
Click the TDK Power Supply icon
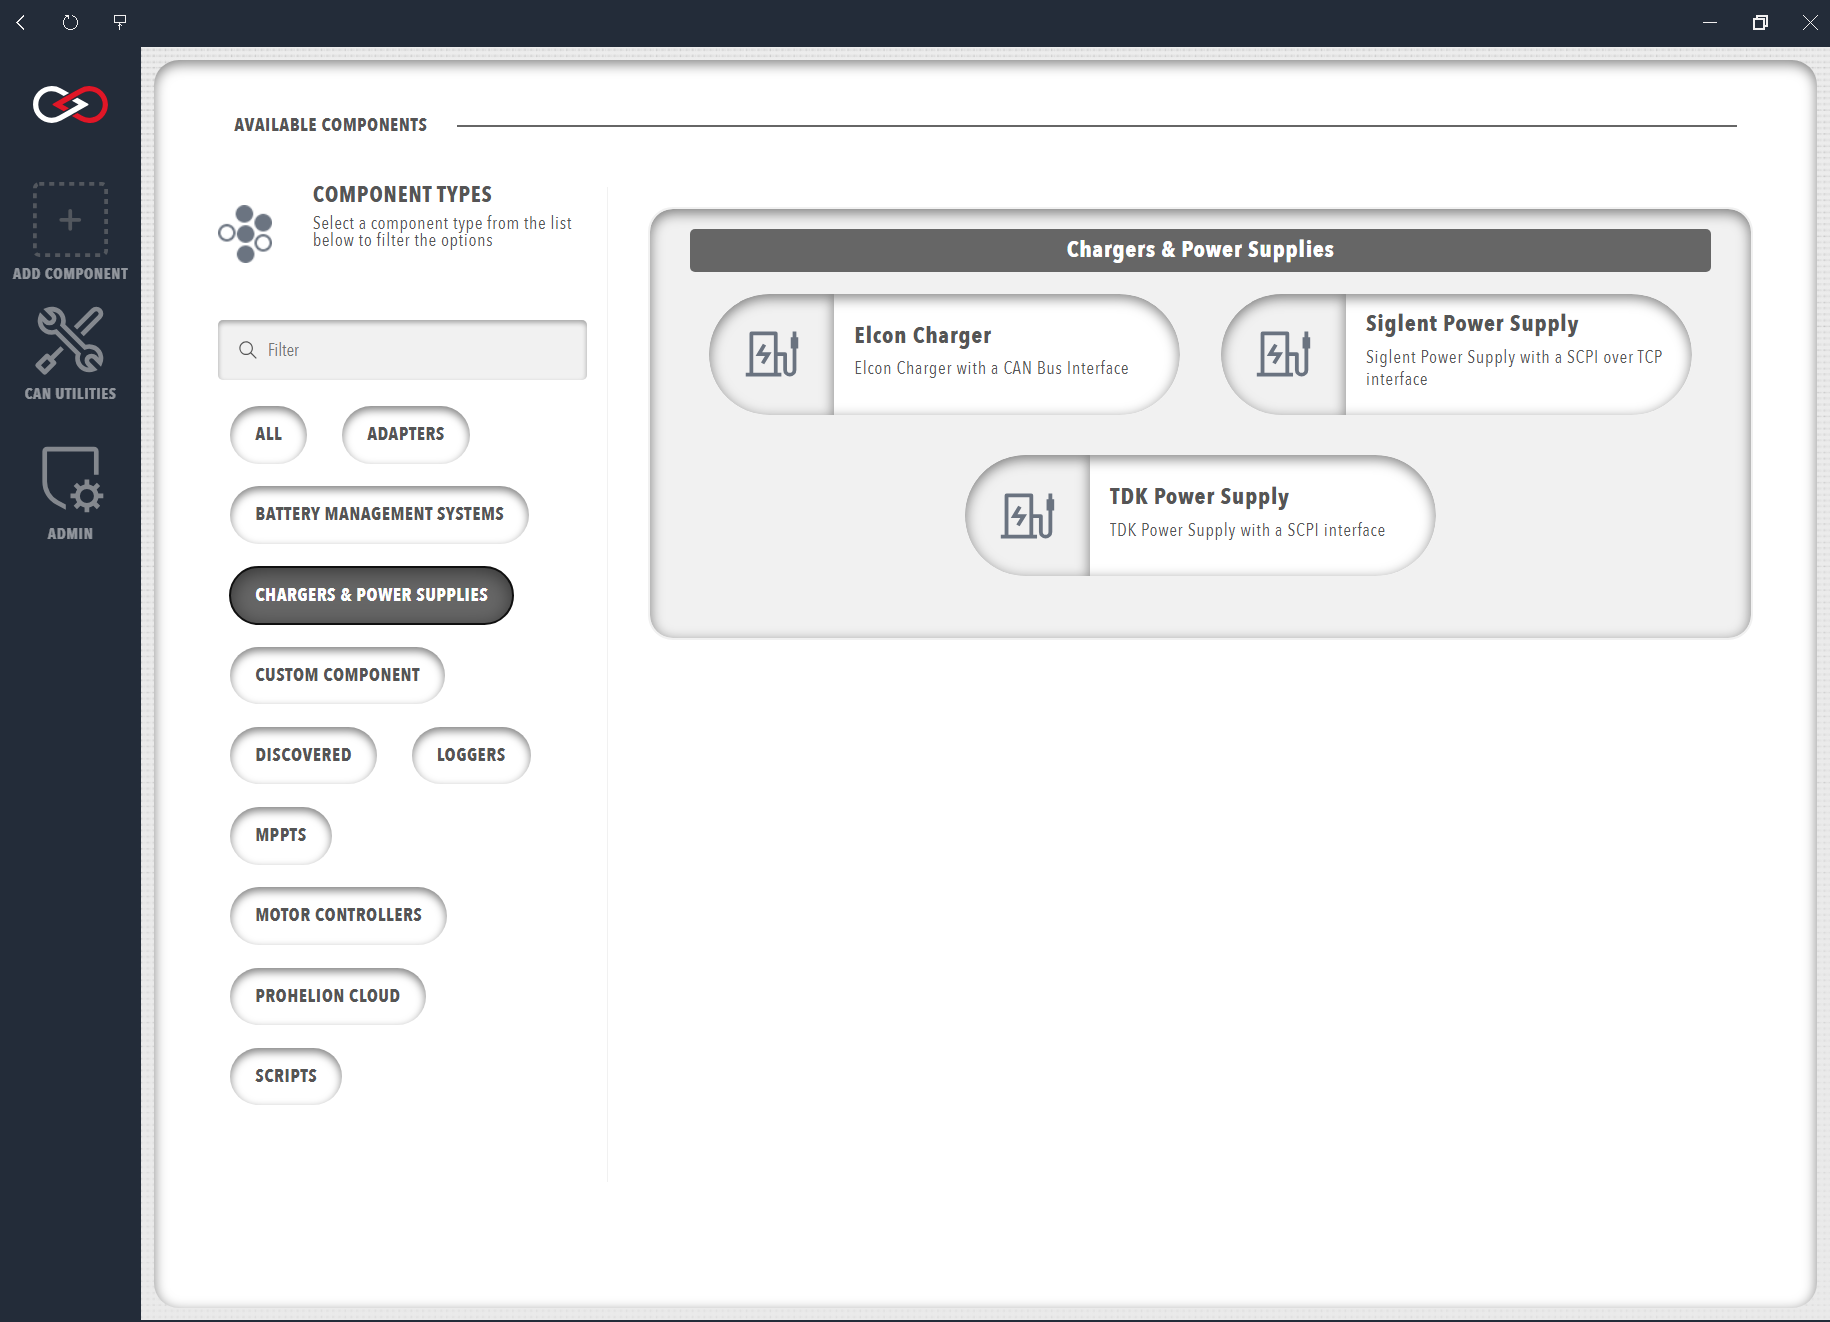click(x=1029, y=516)
